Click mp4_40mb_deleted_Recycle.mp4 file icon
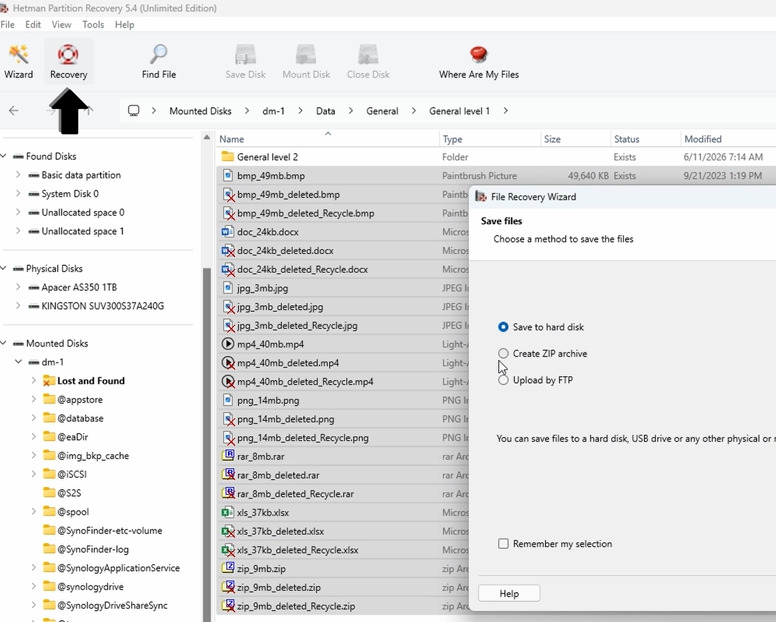 click(x=228, y=382)
